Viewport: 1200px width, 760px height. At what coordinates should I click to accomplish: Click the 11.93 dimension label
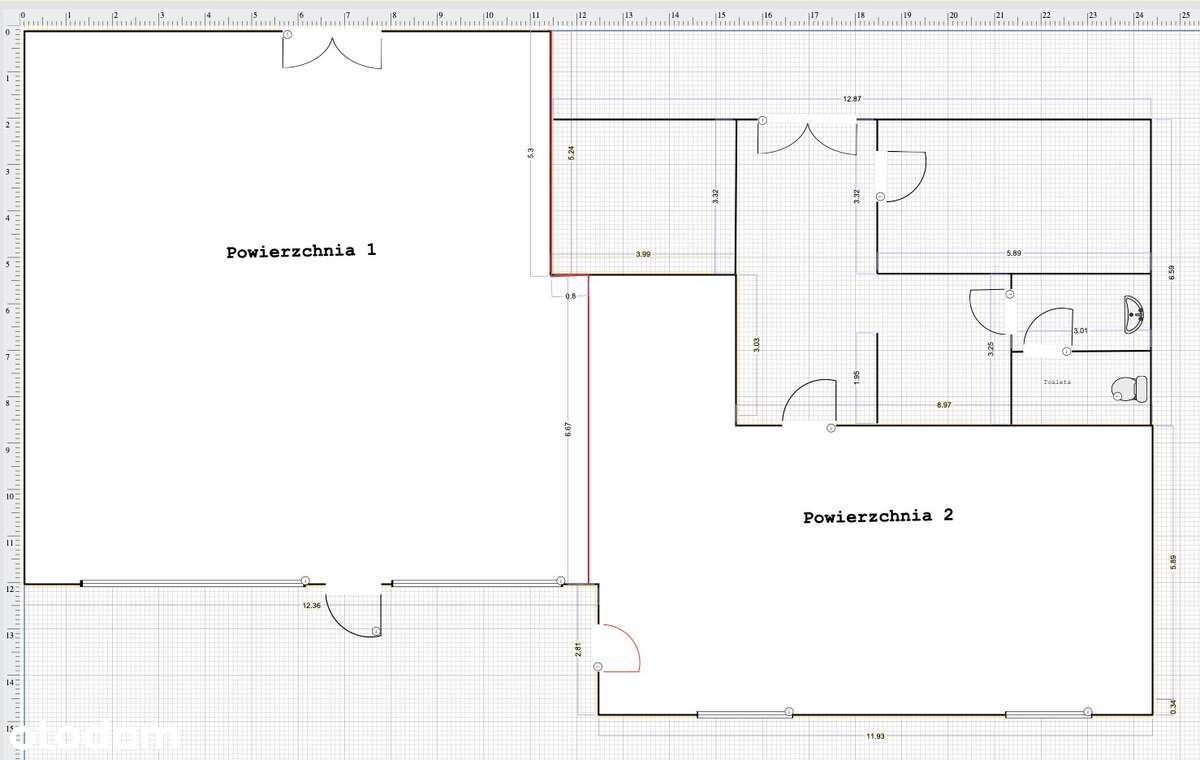[x=875, y=737]
